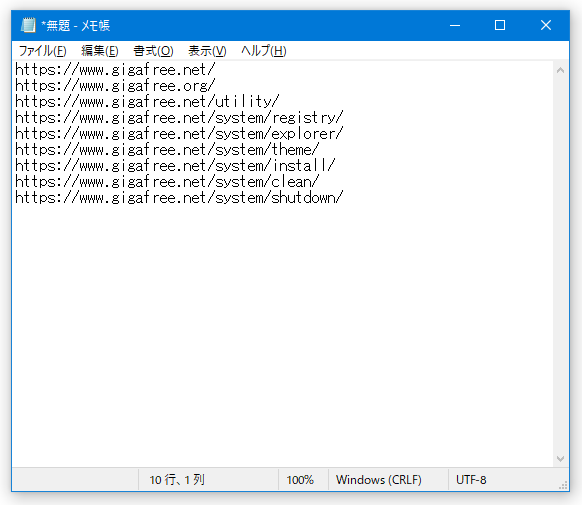
Task: Click the line ending with /system/theme/
Action: pos(167,150)
